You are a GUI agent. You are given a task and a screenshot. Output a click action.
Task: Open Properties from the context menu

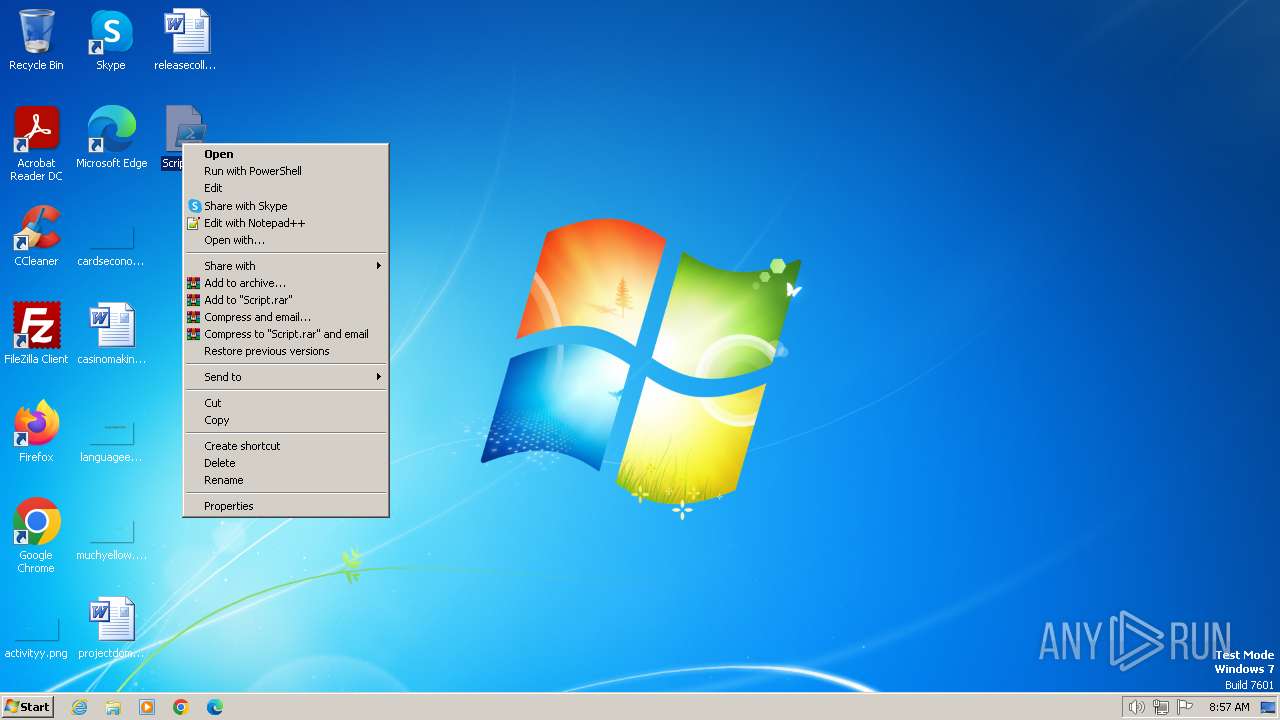pyautogui.click(x=286, y=506)
